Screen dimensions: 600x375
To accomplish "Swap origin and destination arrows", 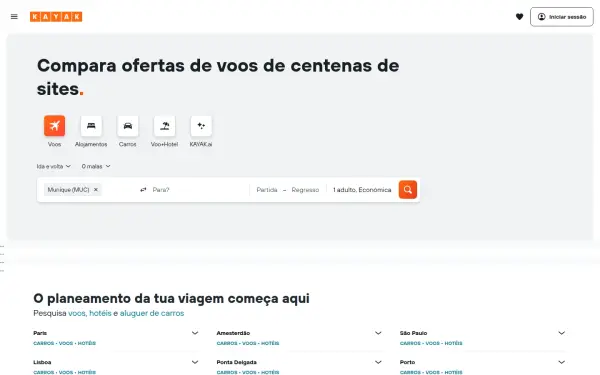I will pyautogui.click(x=143, y=190).
